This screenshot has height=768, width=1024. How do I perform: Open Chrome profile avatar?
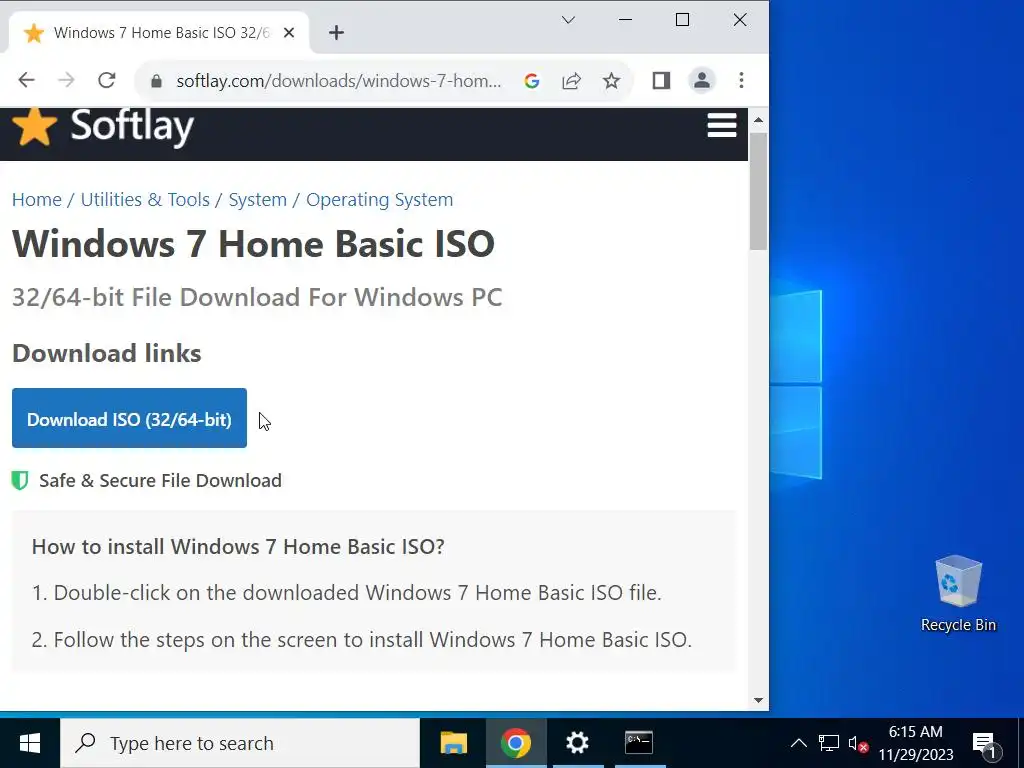coord(702,80)
